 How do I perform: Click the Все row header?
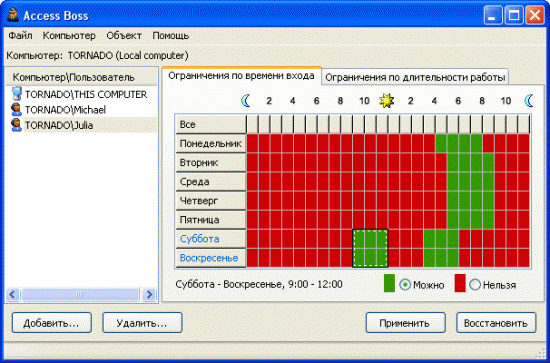click(x=210, y=124)
